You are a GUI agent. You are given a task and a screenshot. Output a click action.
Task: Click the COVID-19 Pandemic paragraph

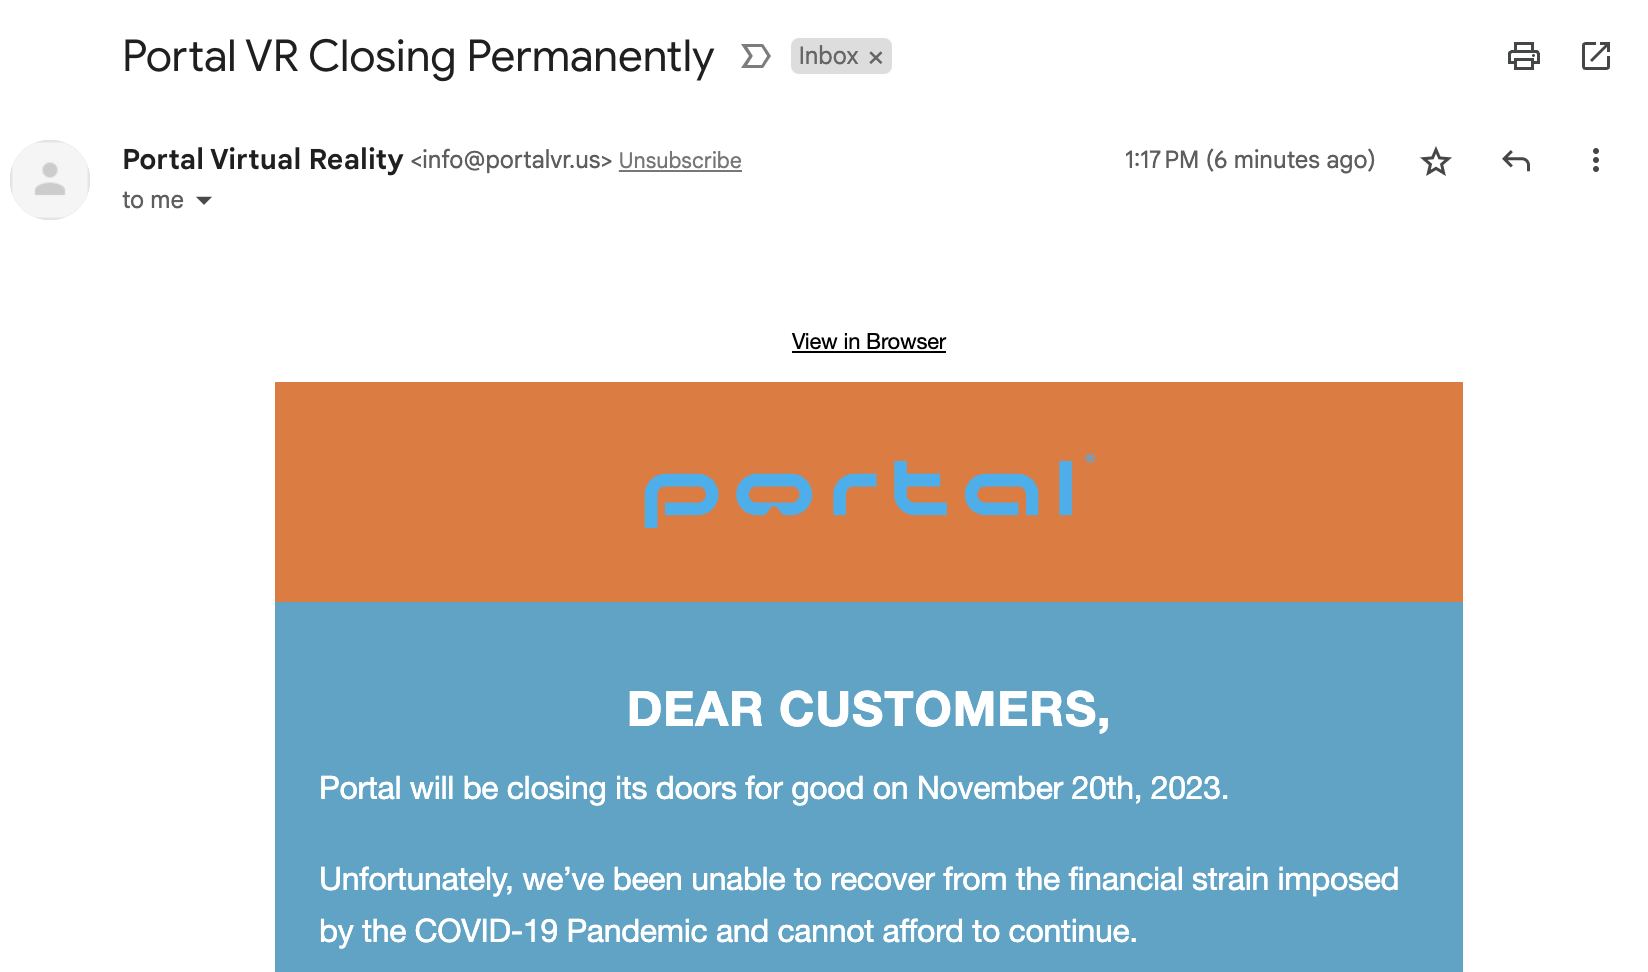click(859, 905)
